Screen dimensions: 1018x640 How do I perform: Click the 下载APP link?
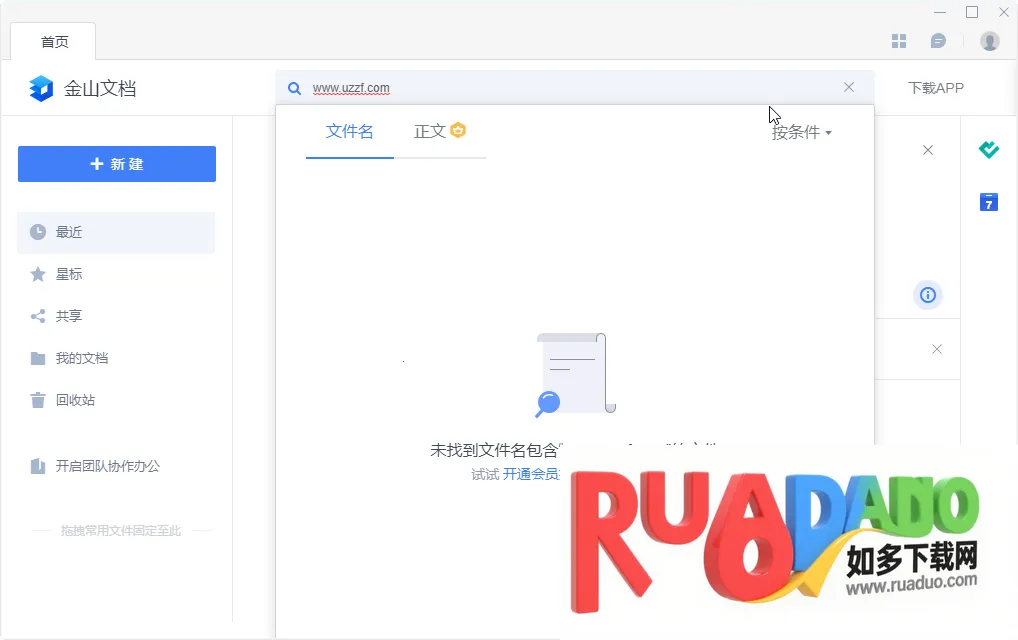tap(935, 88)
